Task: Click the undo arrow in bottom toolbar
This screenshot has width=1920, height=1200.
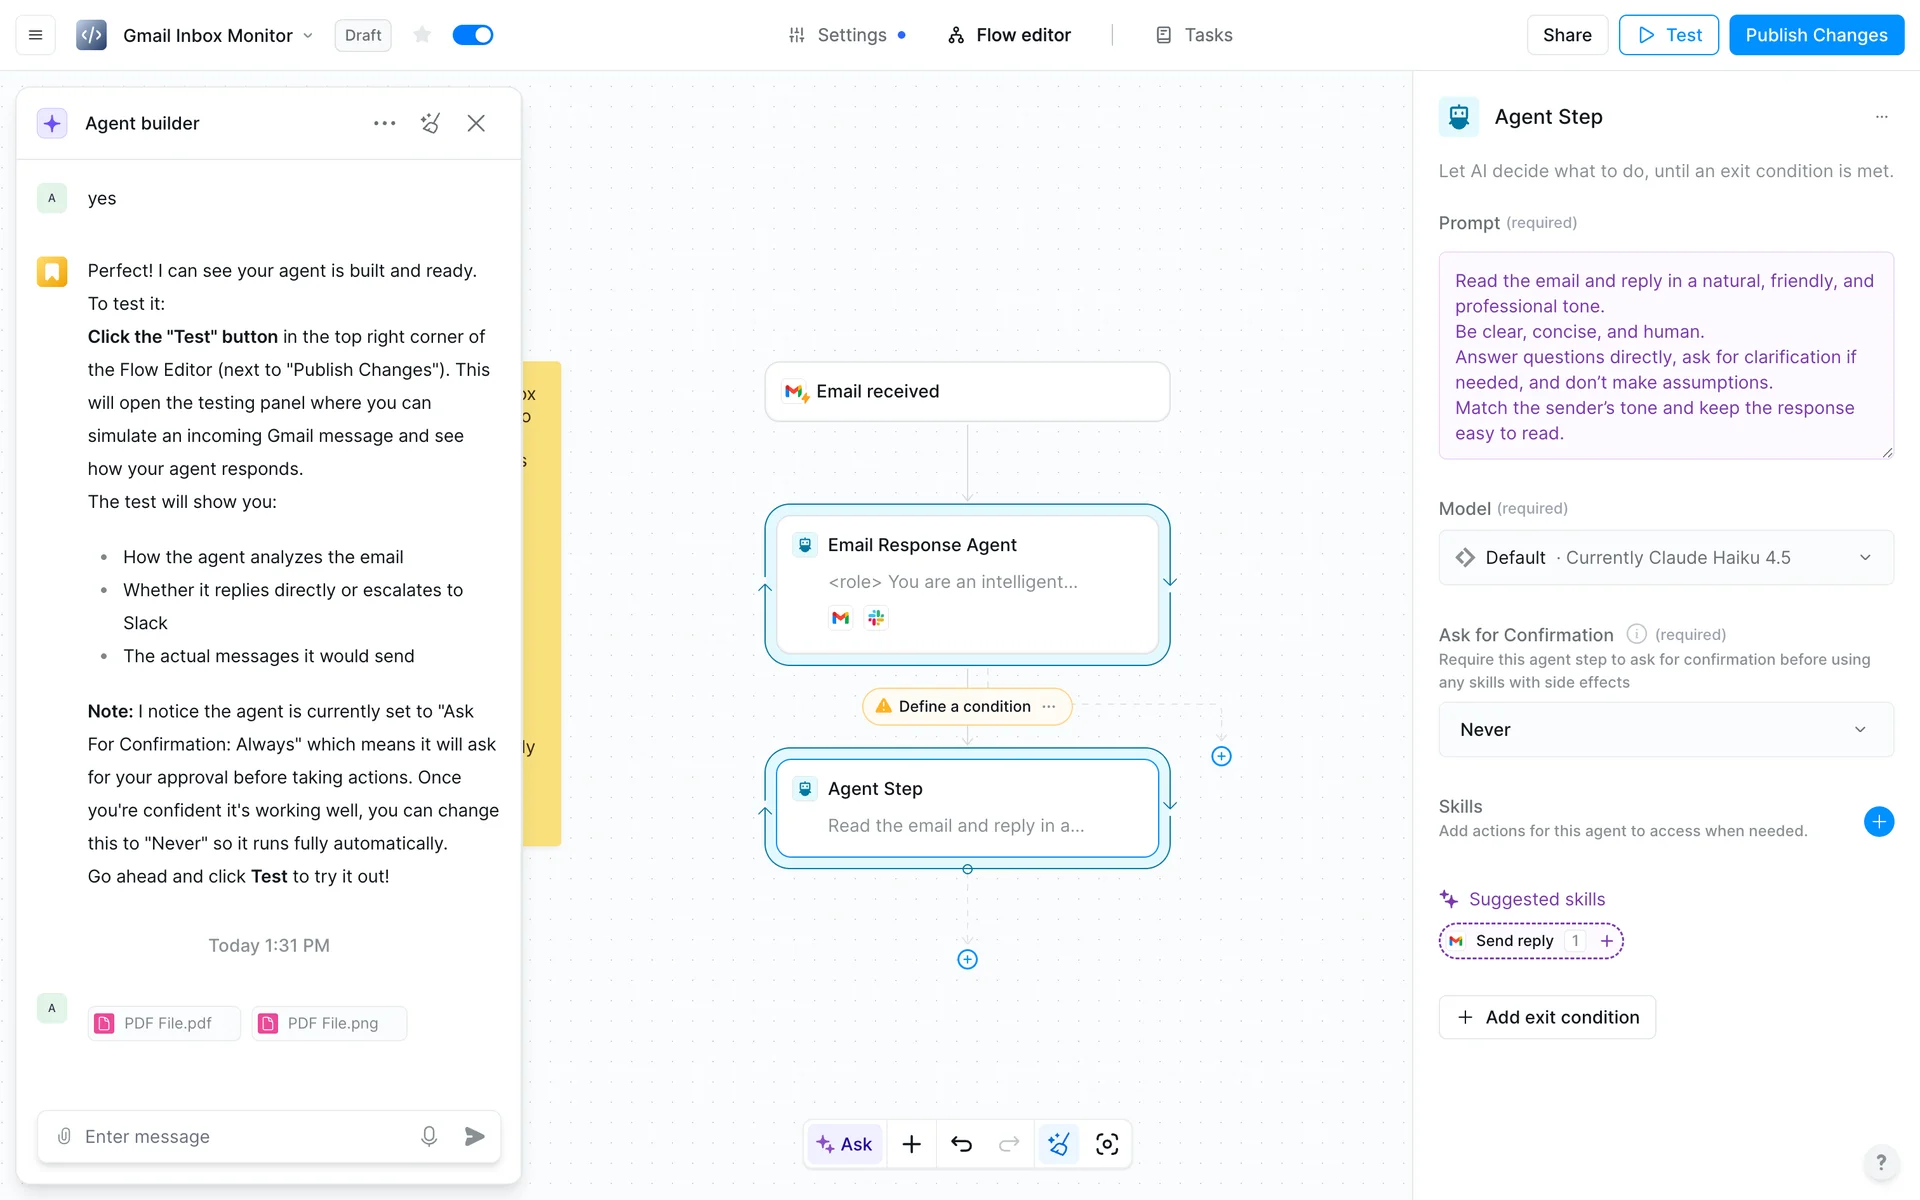Action: coord(961,1144)
